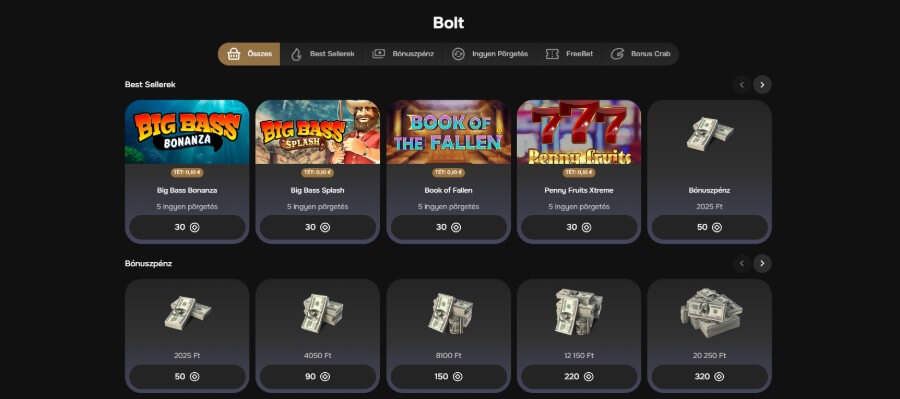Purchase 4050 Ft bonus for 90 coins
This screenshot has width=900, height=399.
(317, 377)
